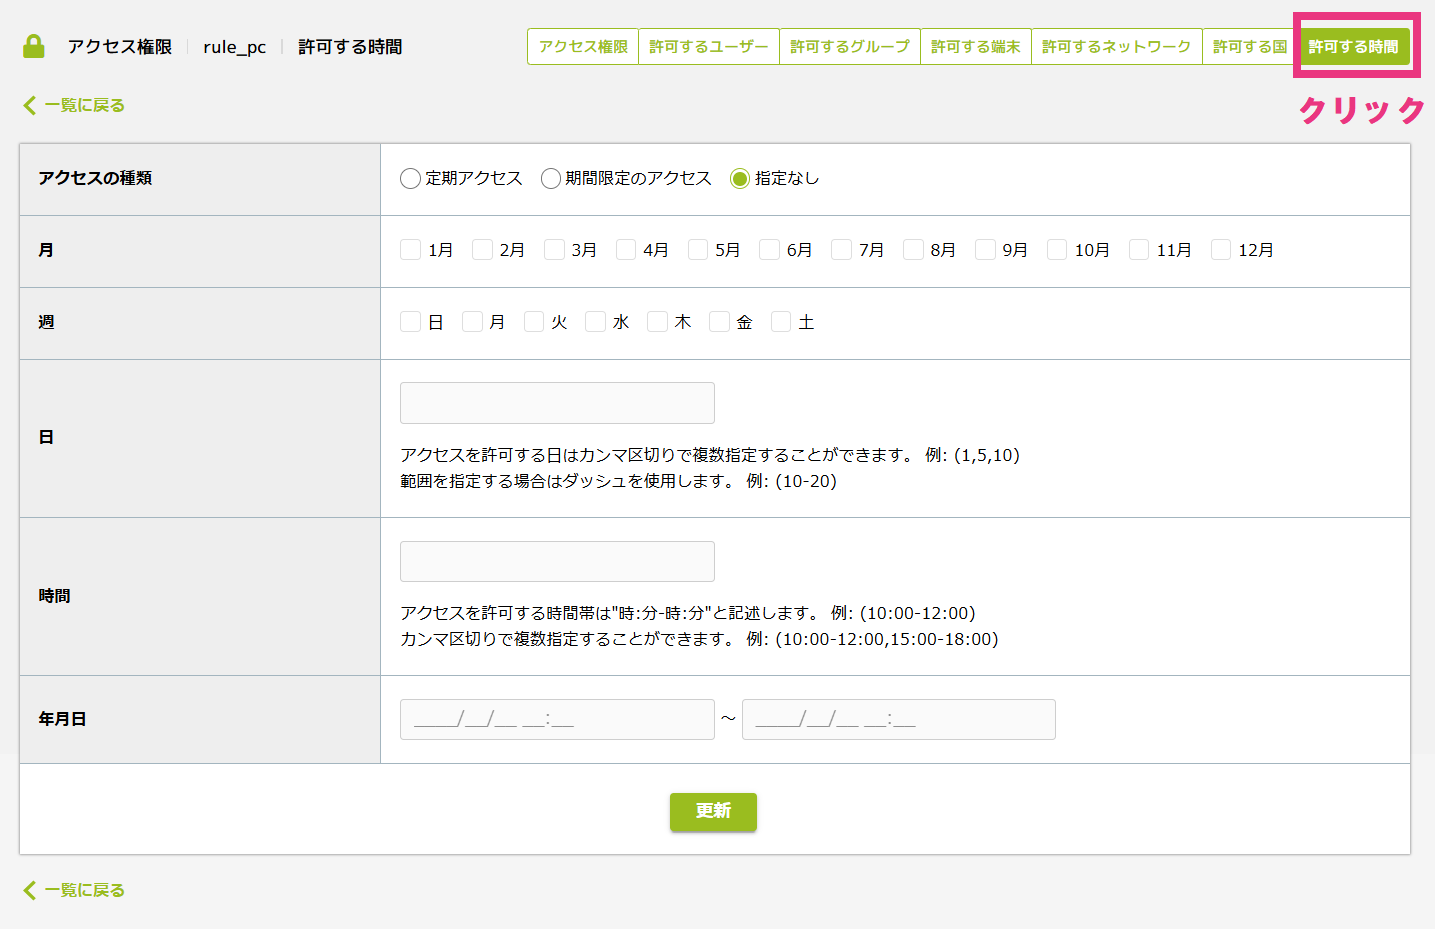1435x929 pixels.
Task: Toggle the 10月 checkbox
Action: tap(1057, 249)
